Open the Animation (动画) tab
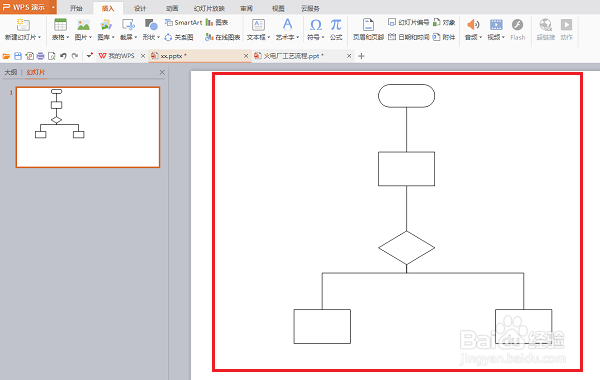The image size is (600, 380). point(172,8)
